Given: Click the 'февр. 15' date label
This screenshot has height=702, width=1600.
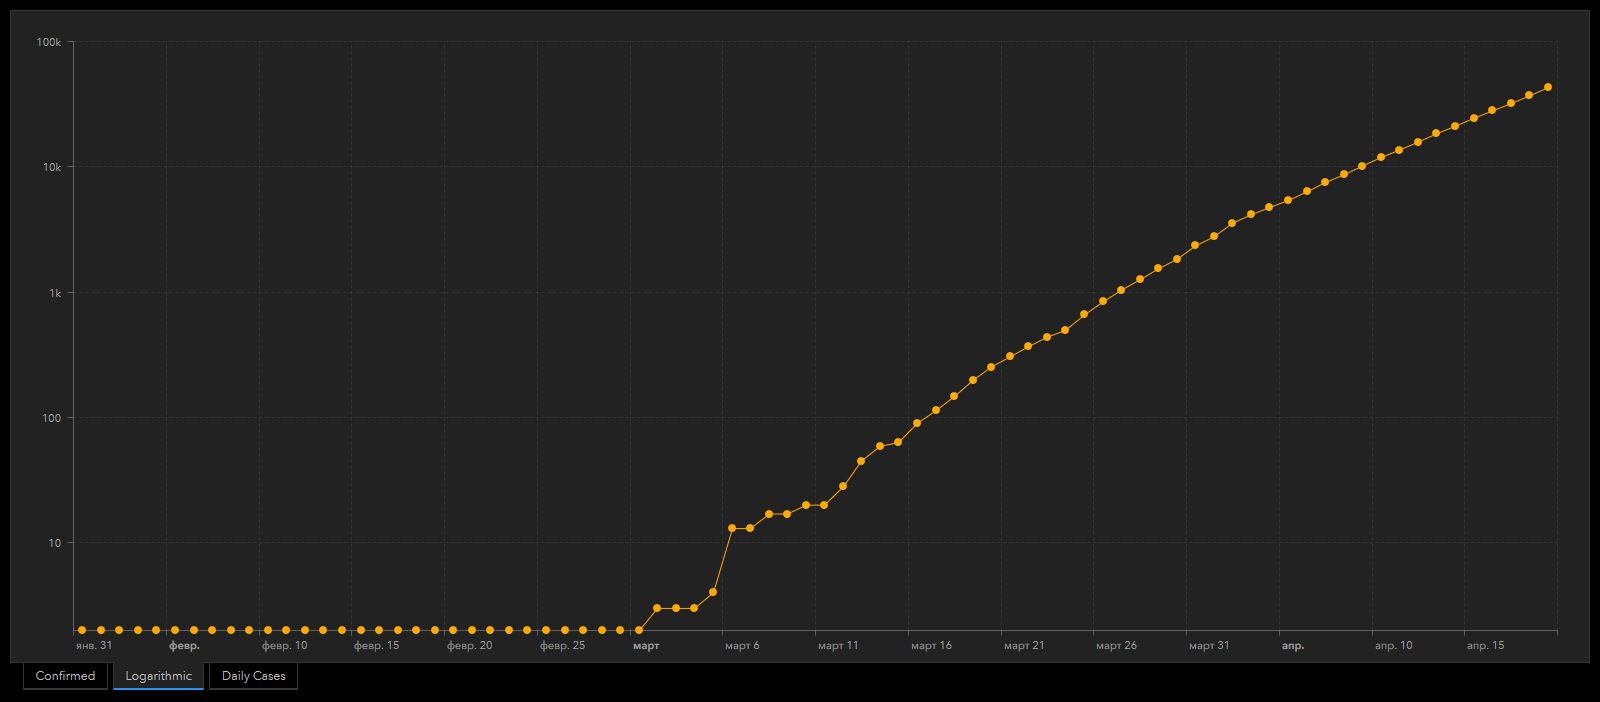Looking at the screenshot, I should [377, 646].
